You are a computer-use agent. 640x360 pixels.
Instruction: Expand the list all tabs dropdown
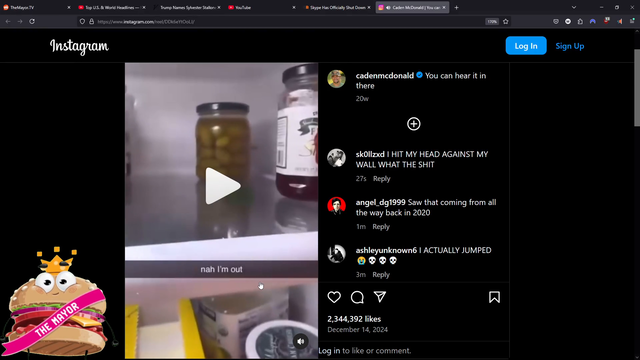574,7
